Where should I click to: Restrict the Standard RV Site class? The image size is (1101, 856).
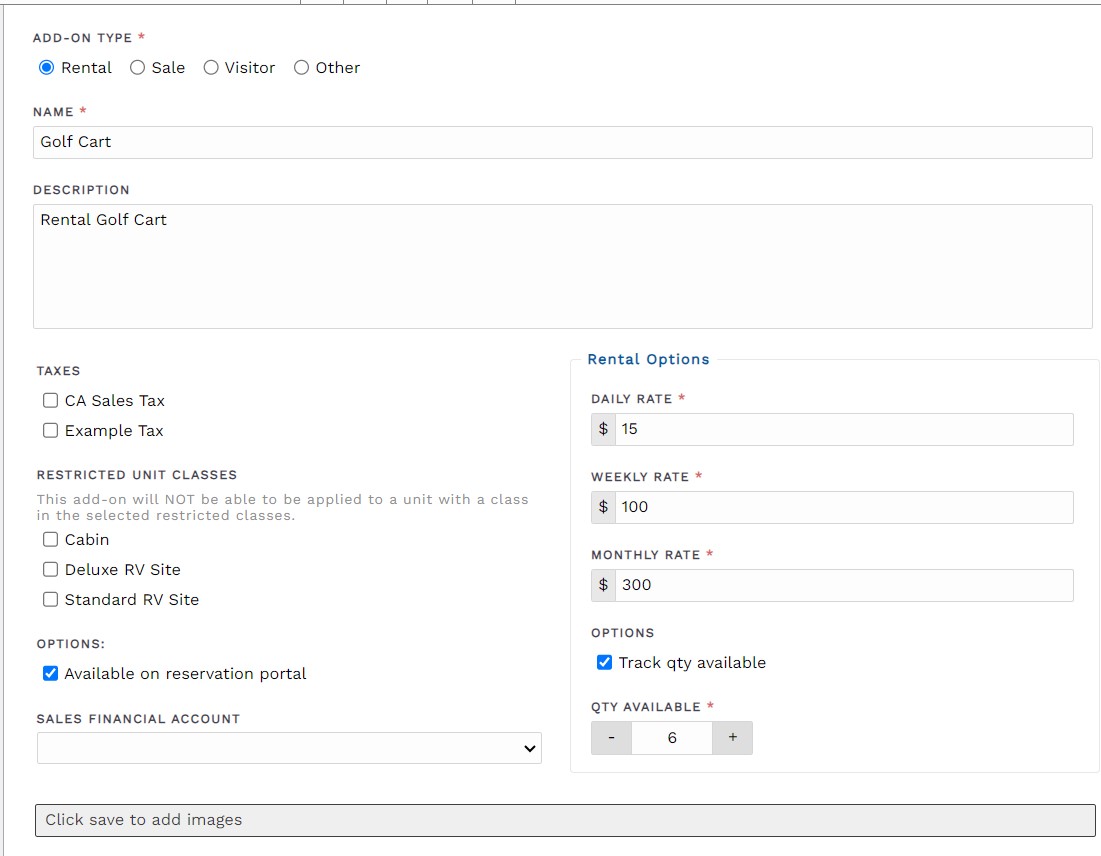tap(51, 600)
